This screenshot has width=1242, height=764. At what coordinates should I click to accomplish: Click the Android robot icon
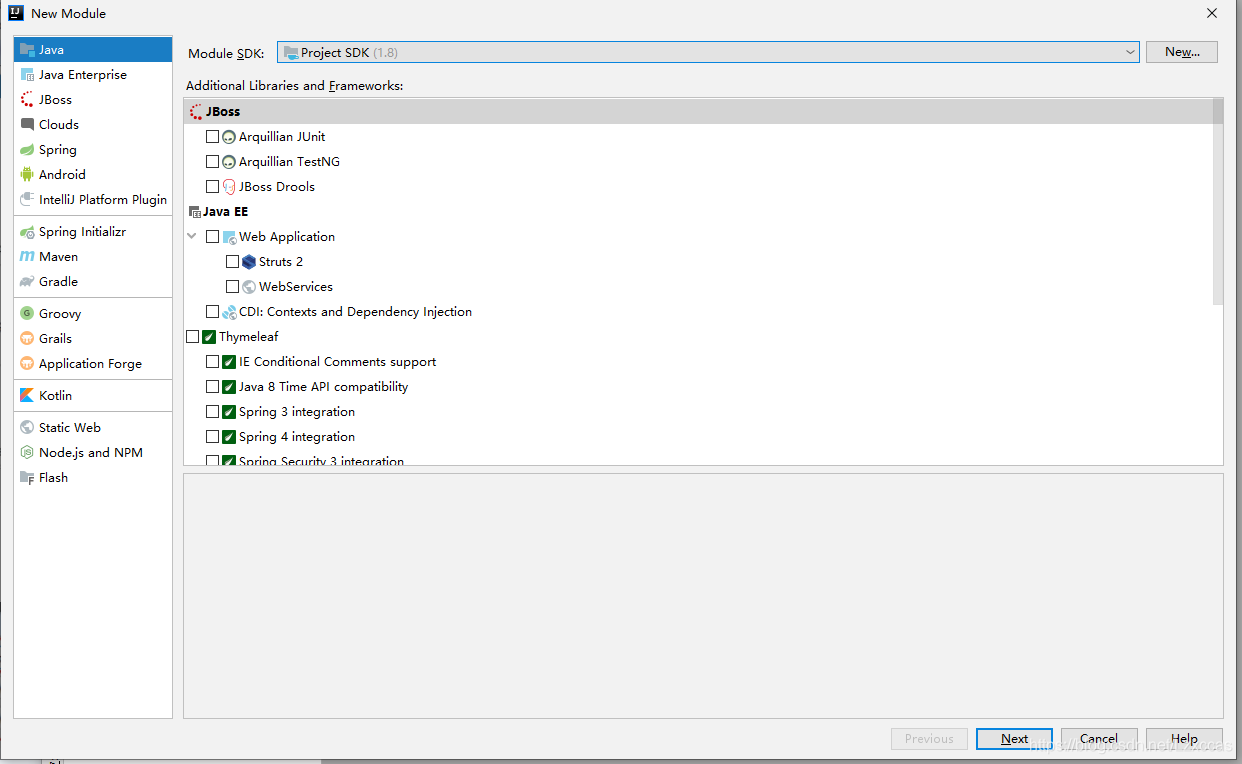[27, 174]
